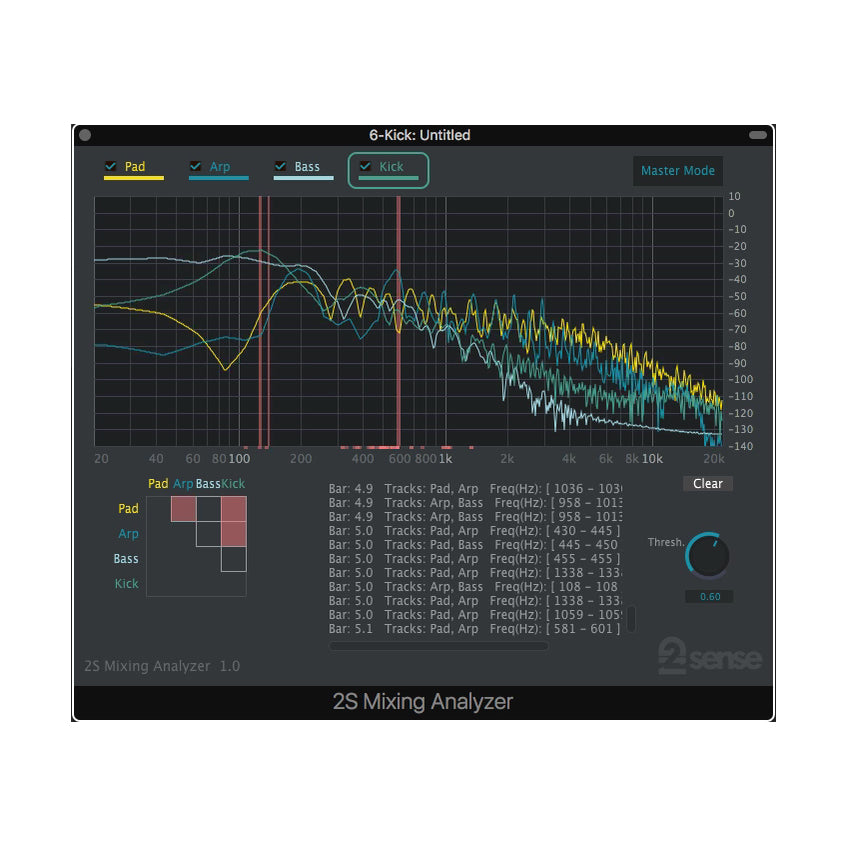This screenshot has height=847, width=847.
Task: Disable the Arp track checkbox
Action: tap(196, 166)
